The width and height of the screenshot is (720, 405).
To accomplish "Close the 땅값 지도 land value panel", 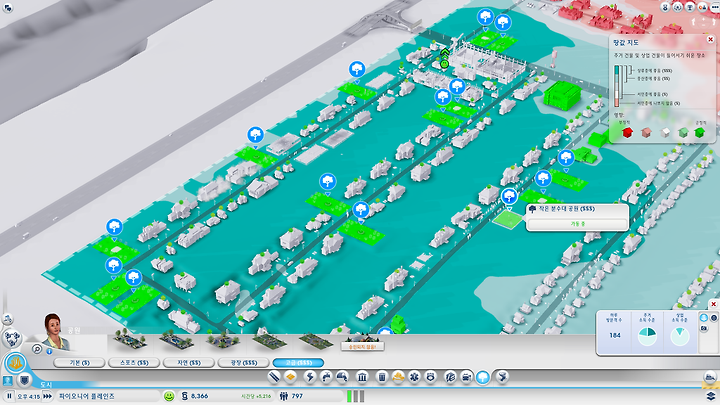I will [x=710, y=39].
